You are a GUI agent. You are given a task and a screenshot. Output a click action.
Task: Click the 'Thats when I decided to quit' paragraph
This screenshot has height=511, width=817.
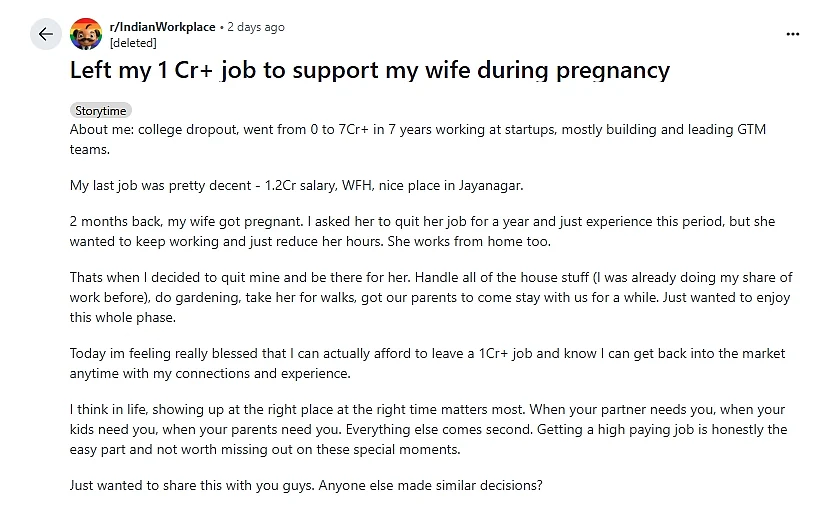coord(431,297)
